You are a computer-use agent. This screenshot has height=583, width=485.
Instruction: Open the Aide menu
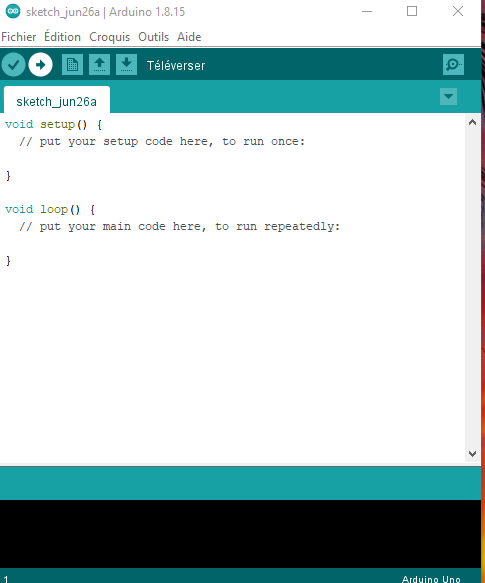point(189,37)
